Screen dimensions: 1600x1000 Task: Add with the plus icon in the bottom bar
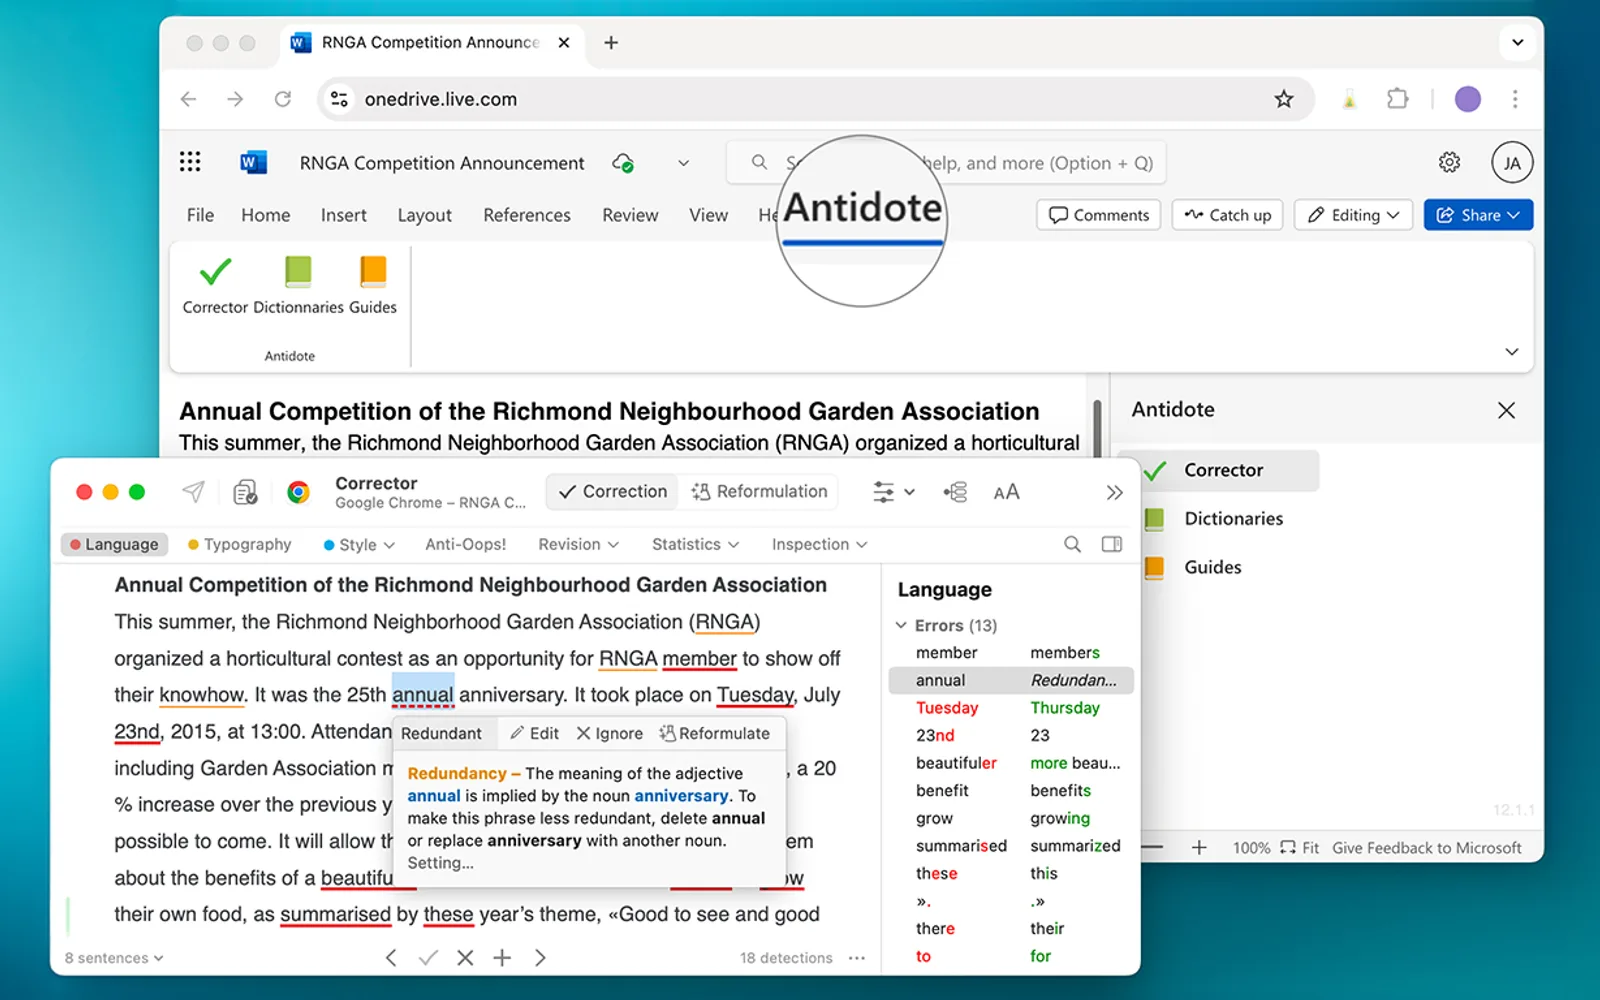pyautogui.click(x=502, y=957)
